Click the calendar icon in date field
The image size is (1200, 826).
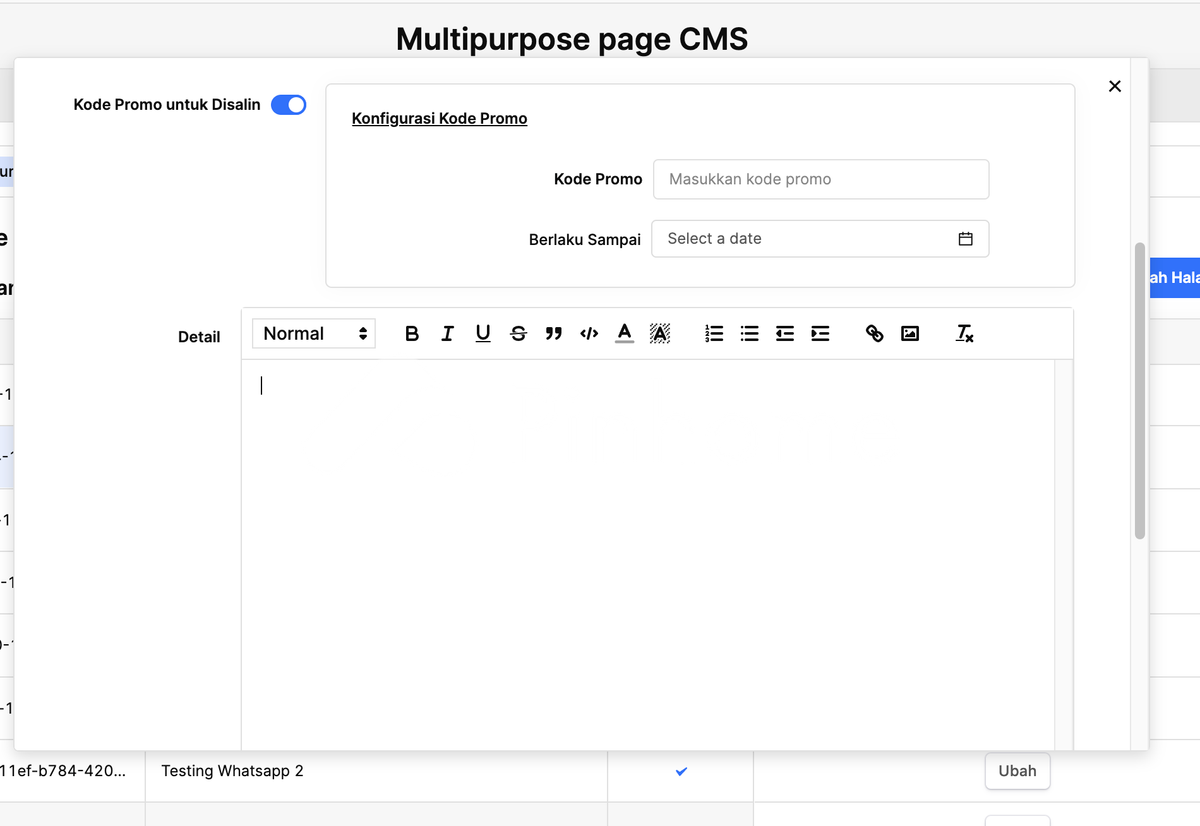click(965, 239)
